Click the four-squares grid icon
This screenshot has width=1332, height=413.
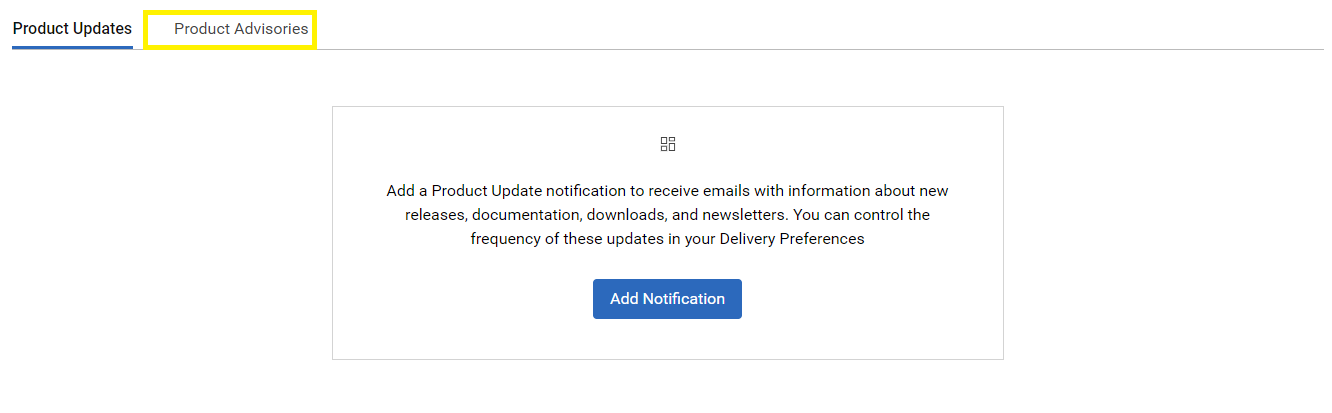coord(668,144)
